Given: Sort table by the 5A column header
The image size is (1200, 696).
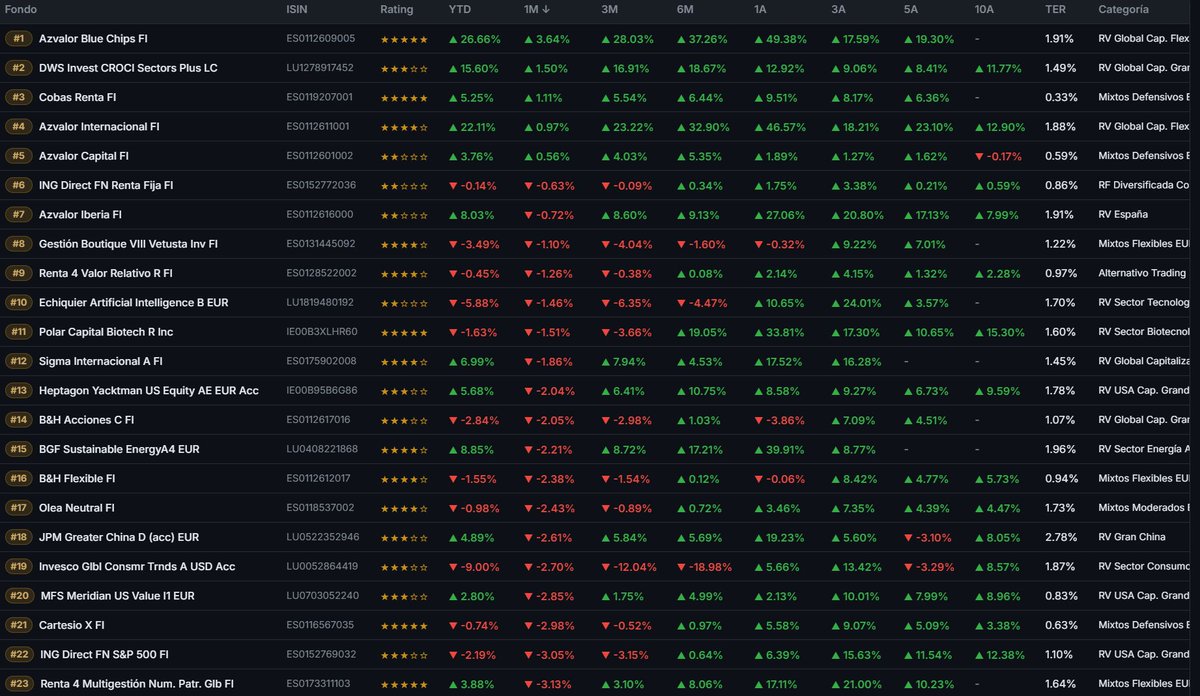Looking at the screenshot, I should tap(911, 9).
